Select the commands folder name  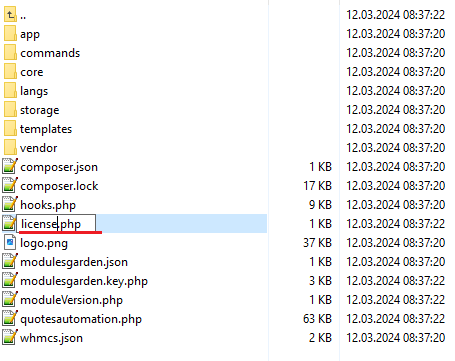click(x=50, y=53)
